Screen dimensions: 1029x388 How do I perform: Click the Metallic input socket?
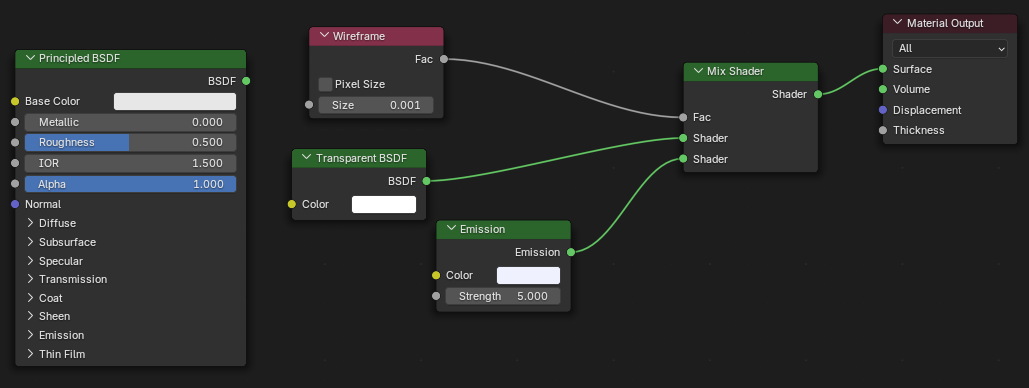pos(15,122)
